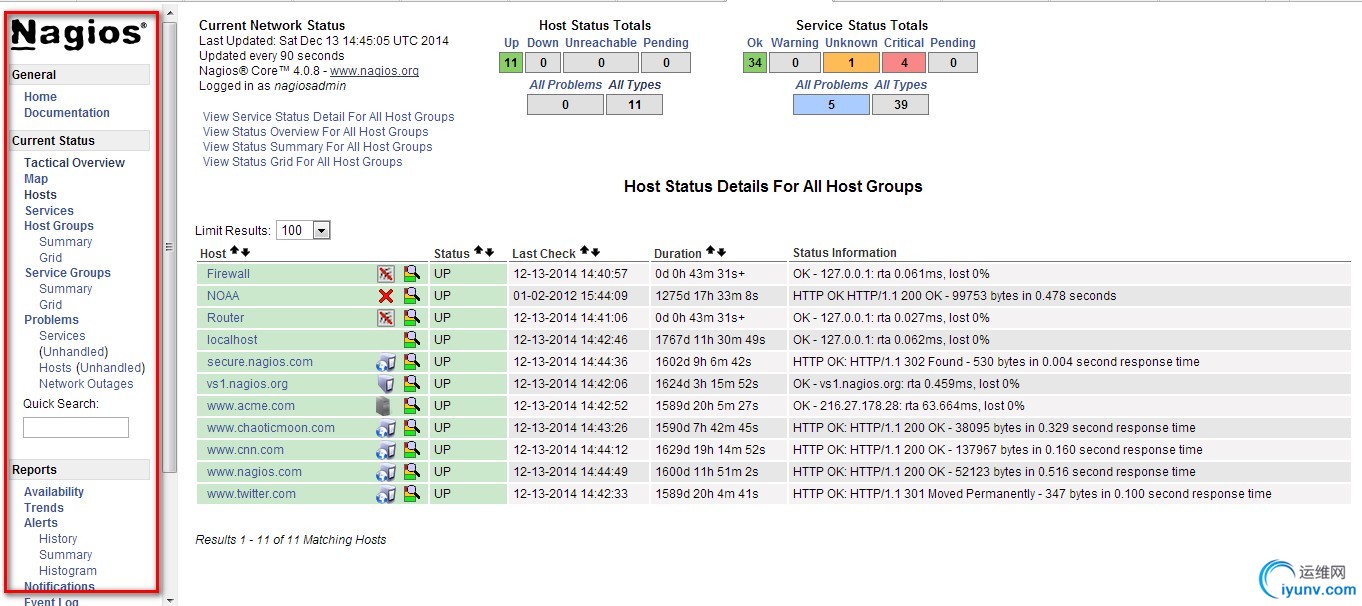Open Service Groups in the sidebar

point(68,273)
